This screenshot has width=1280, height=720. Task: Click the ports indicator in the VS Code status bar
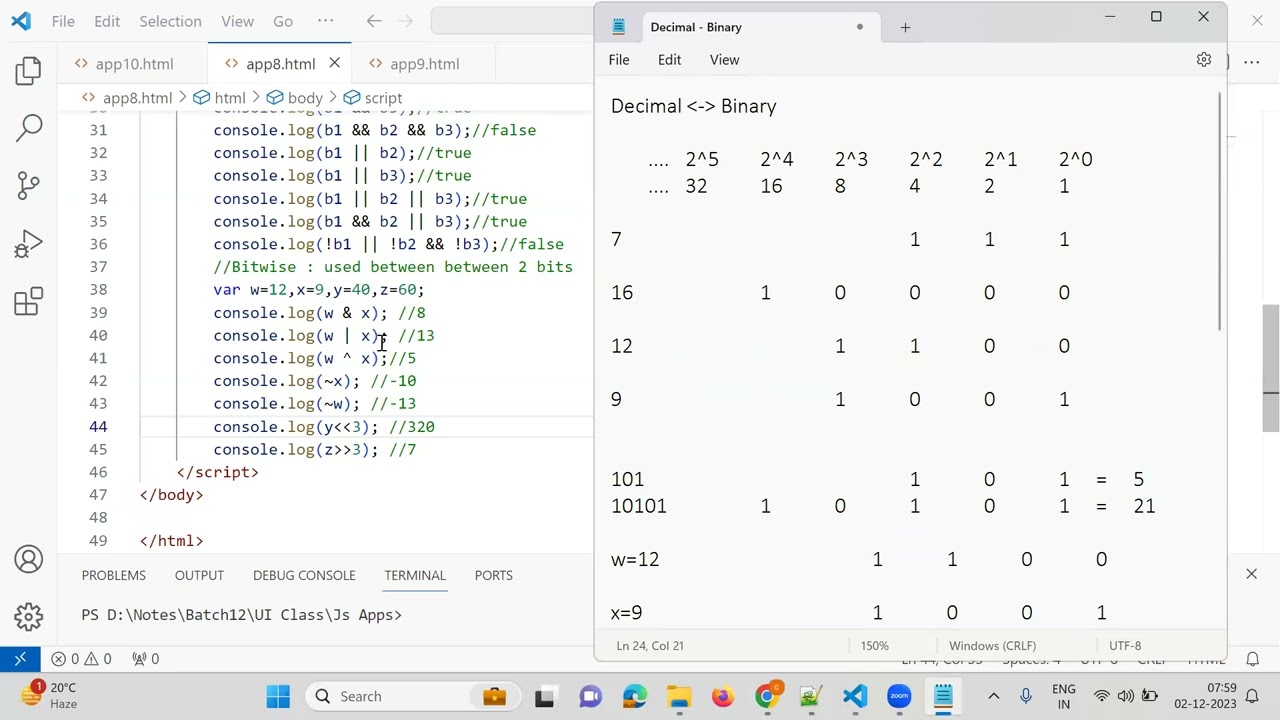(146, 659)
